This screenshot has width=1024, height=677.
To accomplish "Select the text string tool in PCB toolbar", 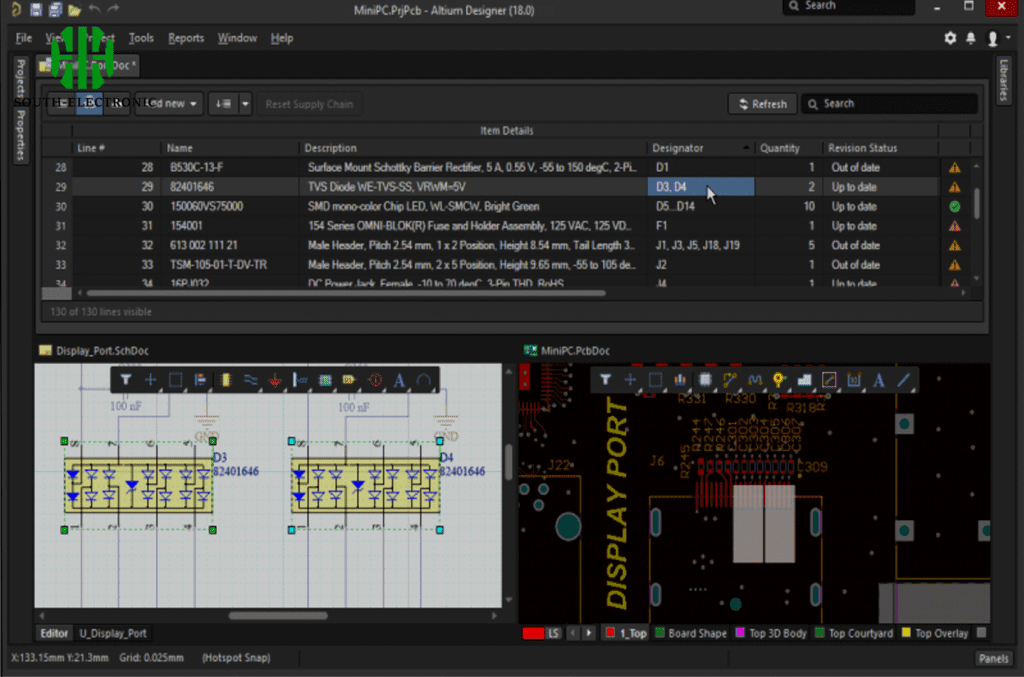I will point(879,380).
